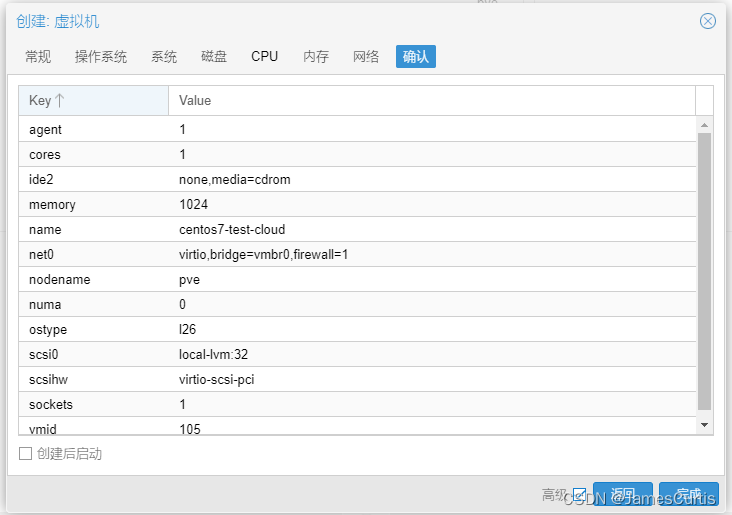
Task: Enable 创建后启动 checkbox
Action: pos(26,453)
